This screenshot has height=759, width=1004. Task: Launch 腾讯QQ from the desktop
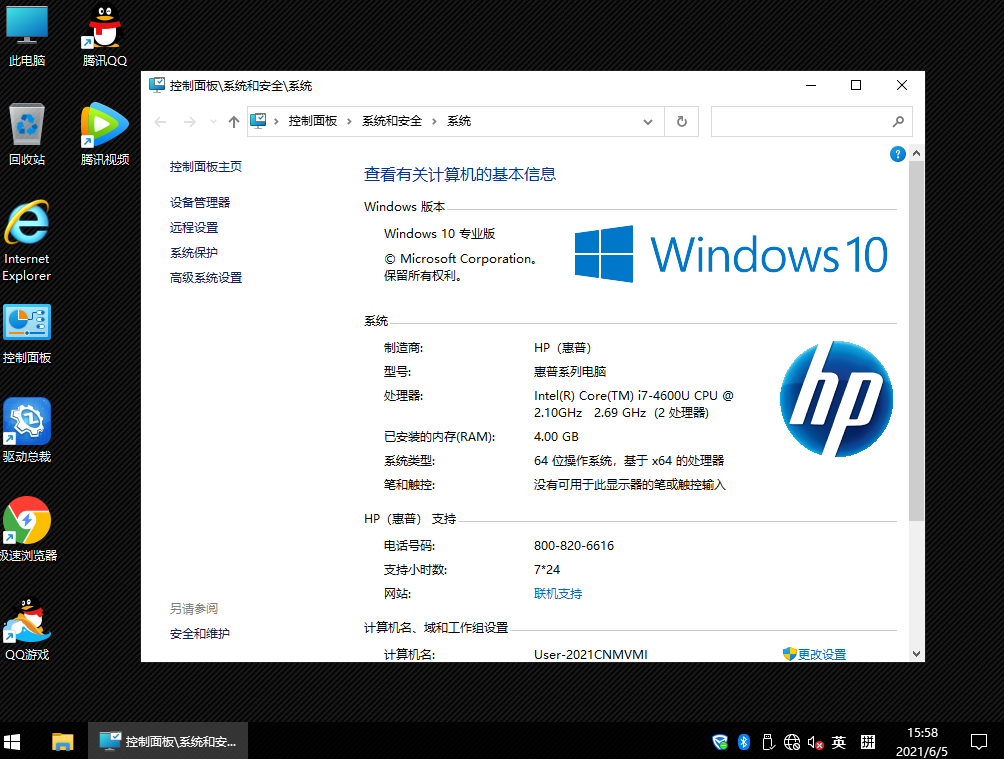coord(104,35)
